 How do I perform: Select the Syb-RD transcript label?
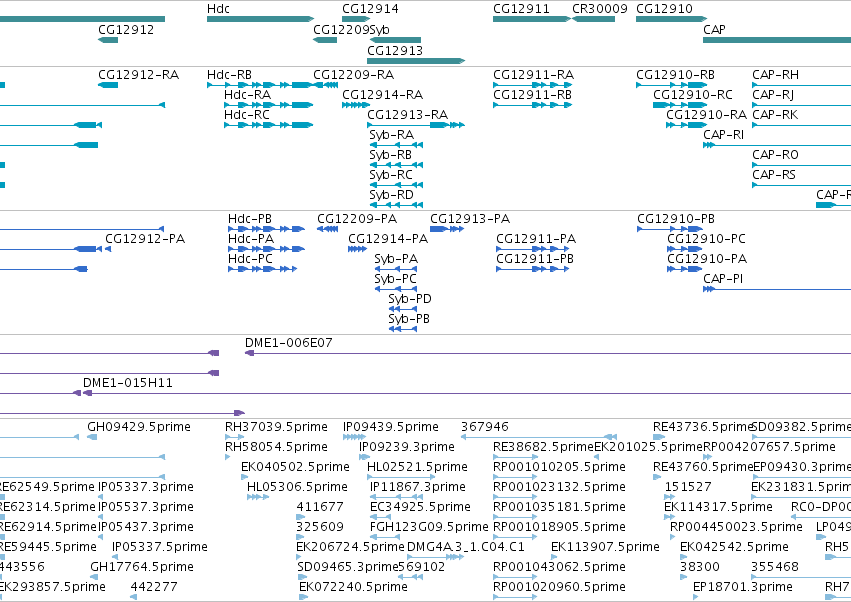pyautogui.click(x=391, y=194)
